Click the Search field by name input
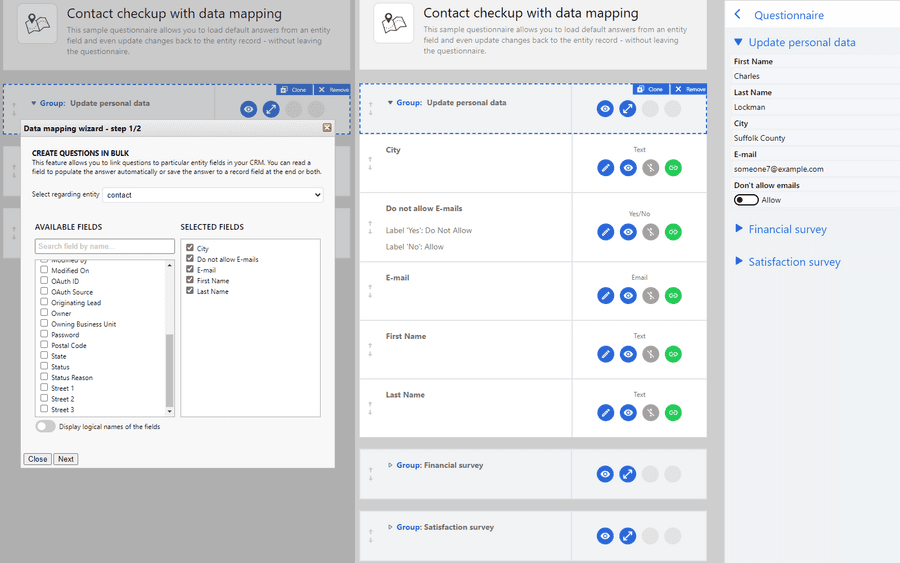 pyautogui.click(x=104, y=246)
